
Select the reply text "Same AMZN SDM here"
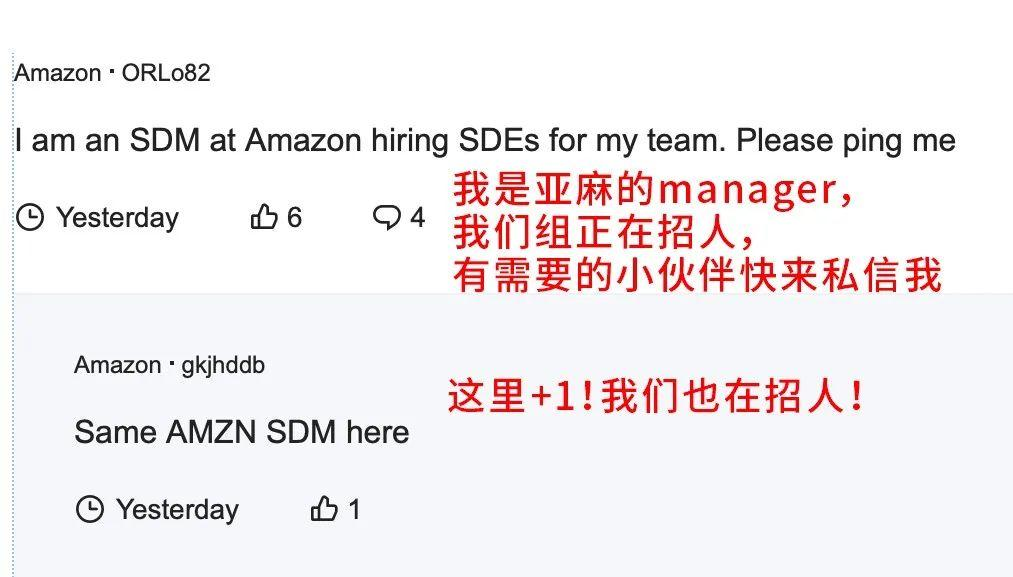(x=241, y=432)
